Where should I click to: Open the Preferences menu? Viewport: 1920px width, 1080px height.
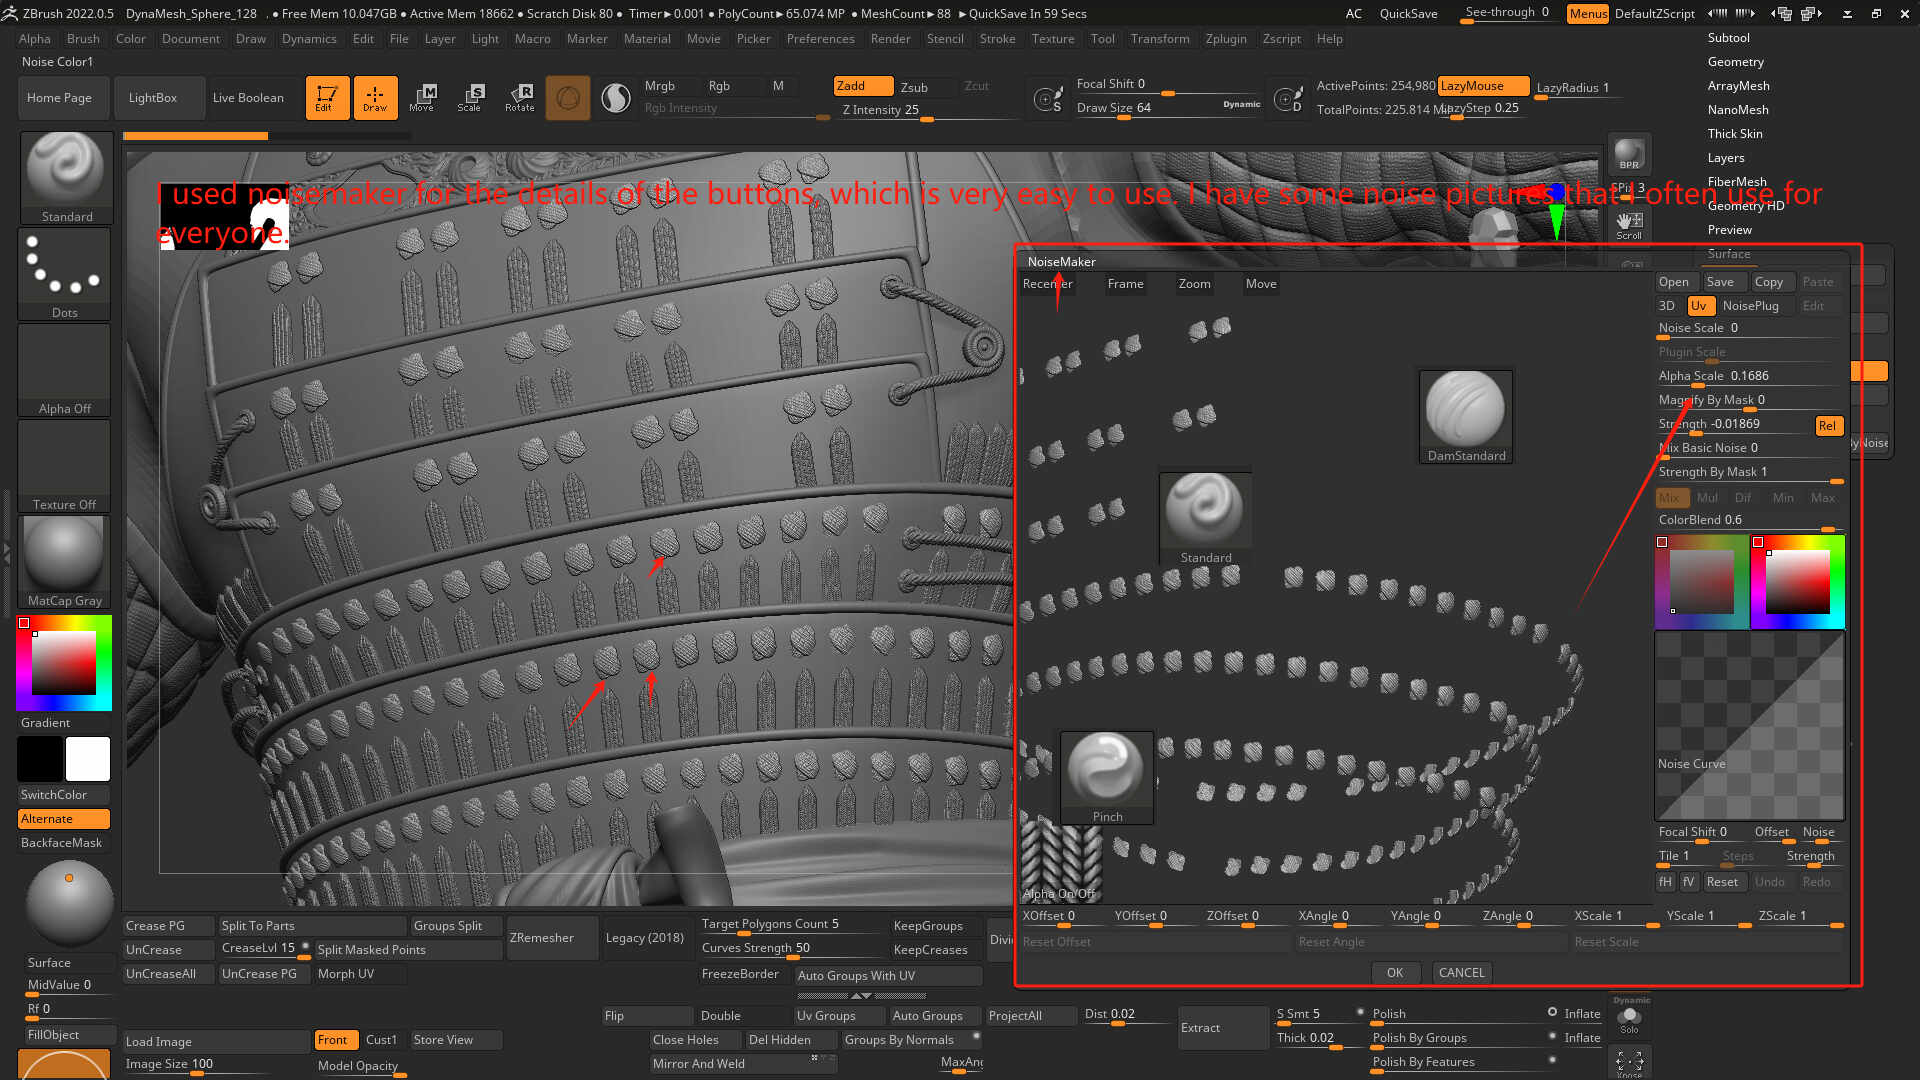click(x=820, y=39)
